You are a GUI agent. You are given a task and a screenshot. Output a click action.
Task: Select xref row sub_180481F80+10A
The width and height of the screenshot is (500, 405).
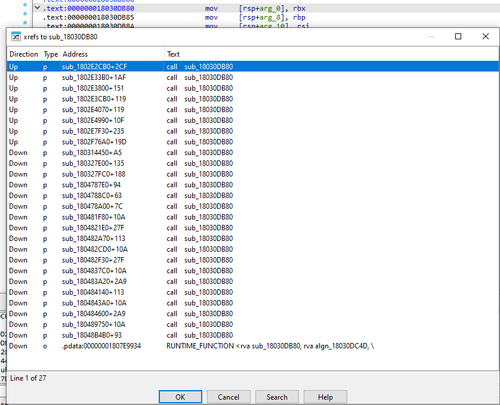pos(253,217)
